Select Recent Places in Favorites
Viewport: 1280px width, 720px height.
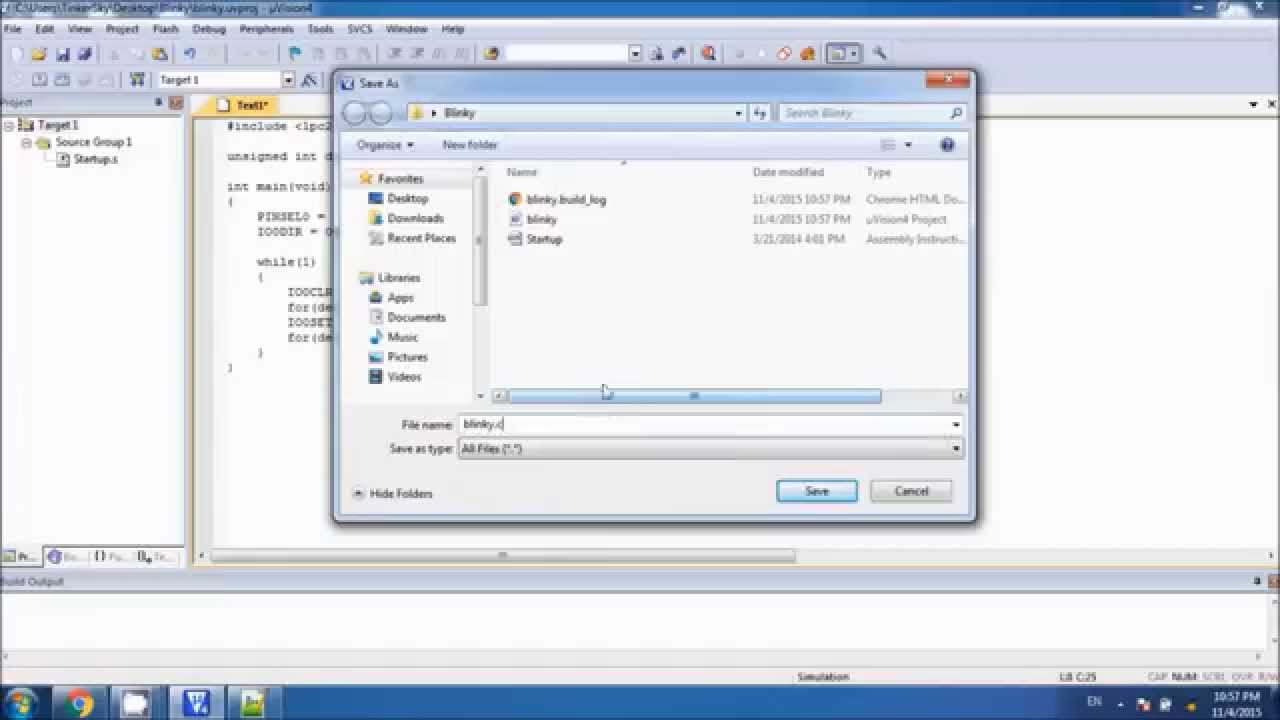click(412, 238)
